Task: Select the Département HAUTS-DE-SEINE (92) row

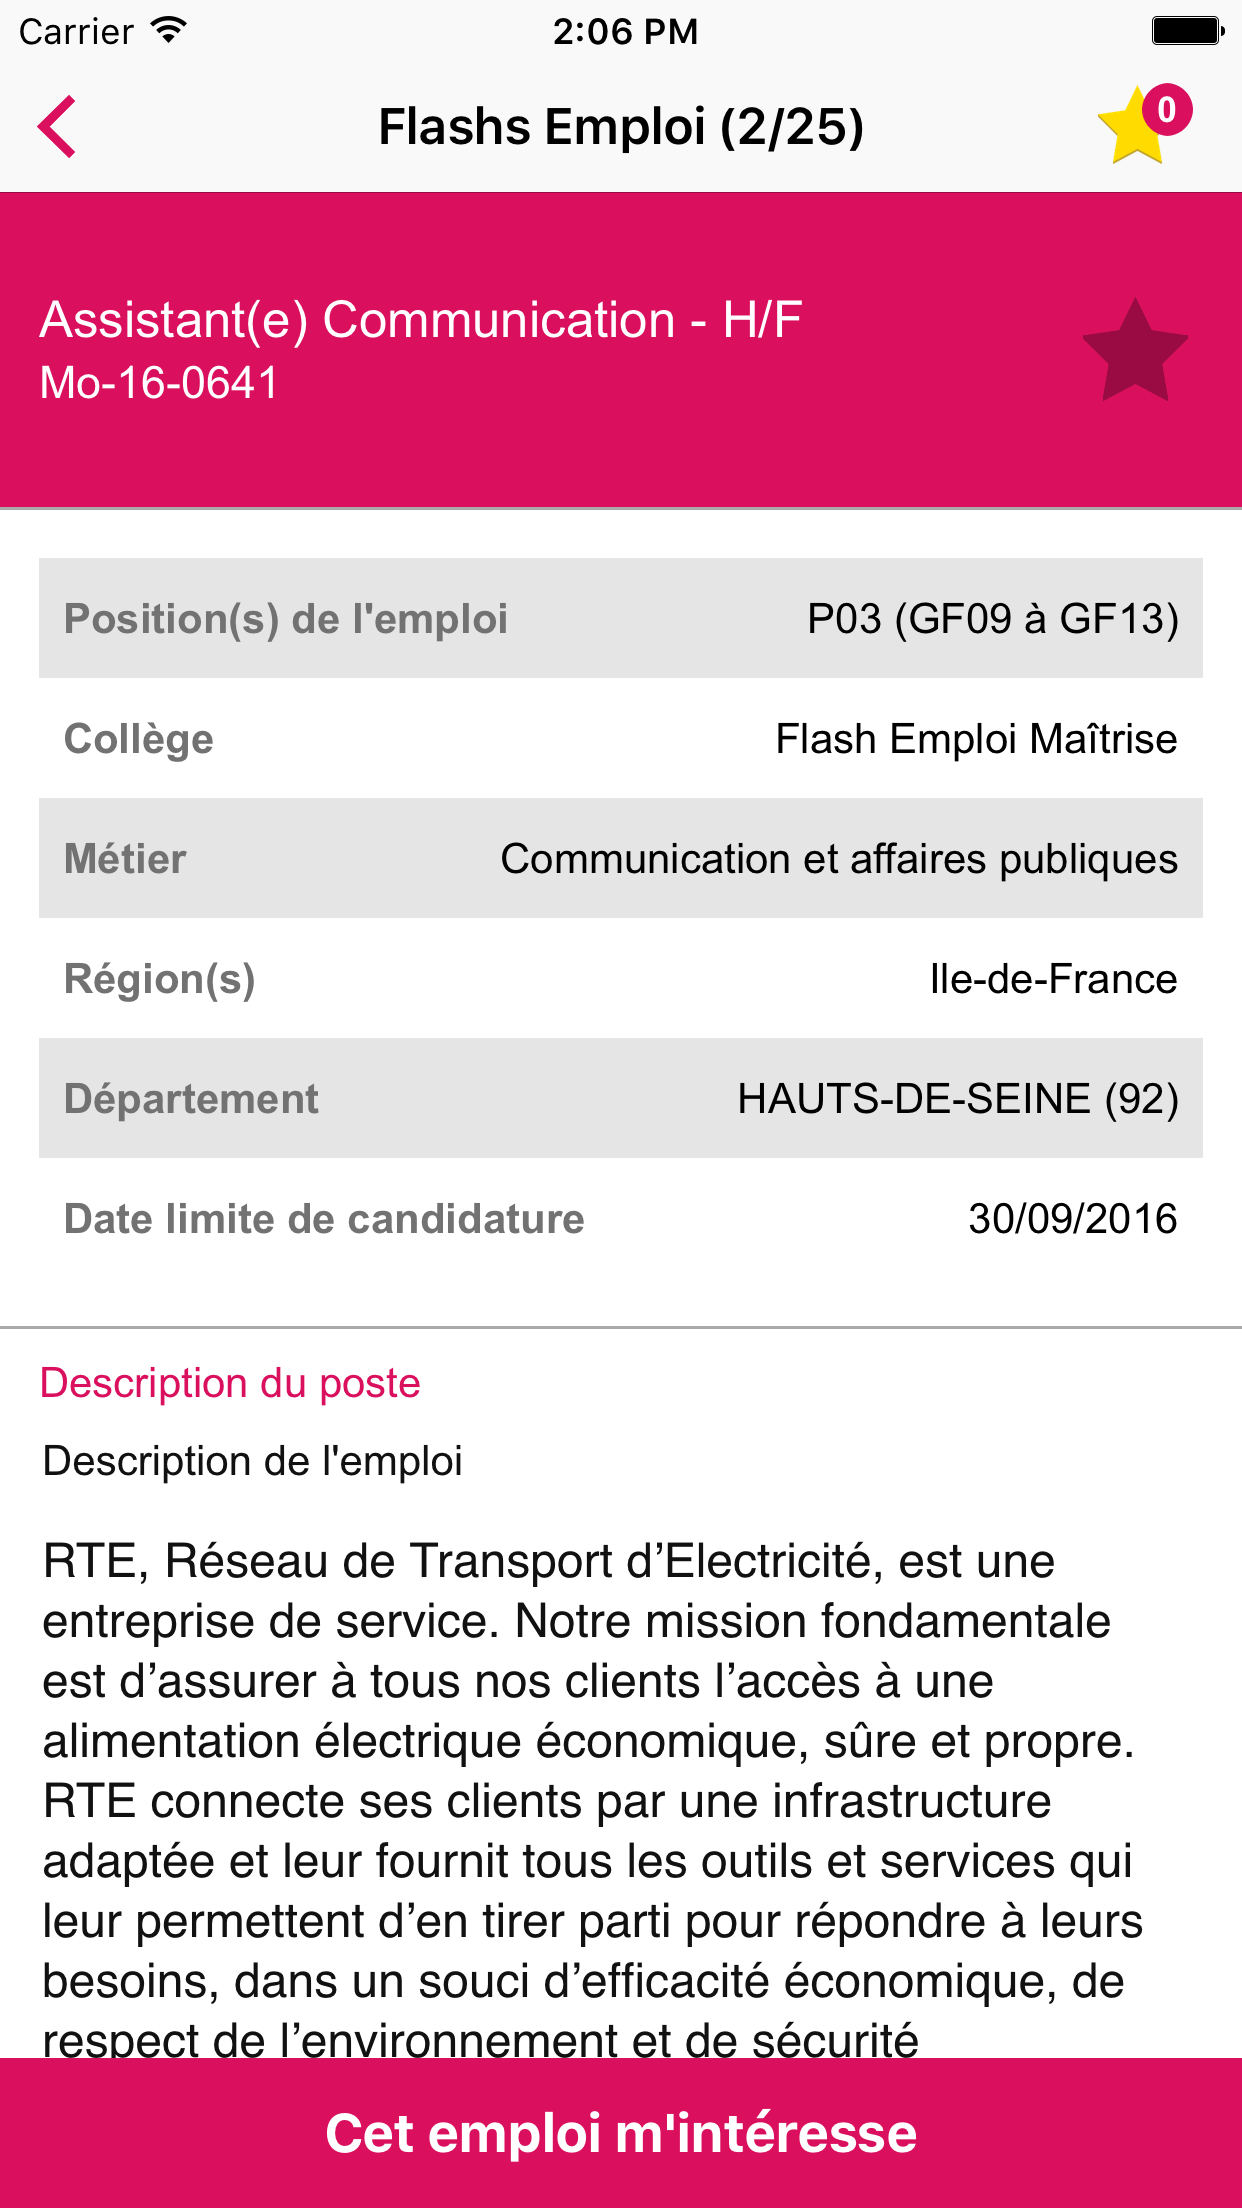Action: [620, 1098]
